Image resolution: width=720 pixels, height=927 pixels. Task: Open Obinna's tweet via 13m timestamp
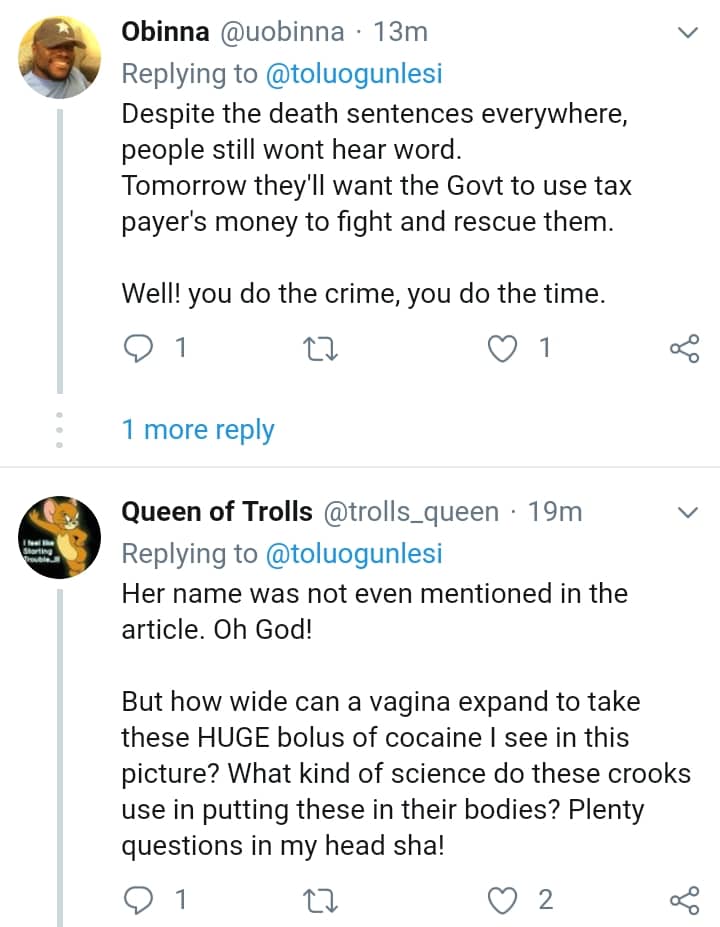pyautogui.click(x=400, y=32)
